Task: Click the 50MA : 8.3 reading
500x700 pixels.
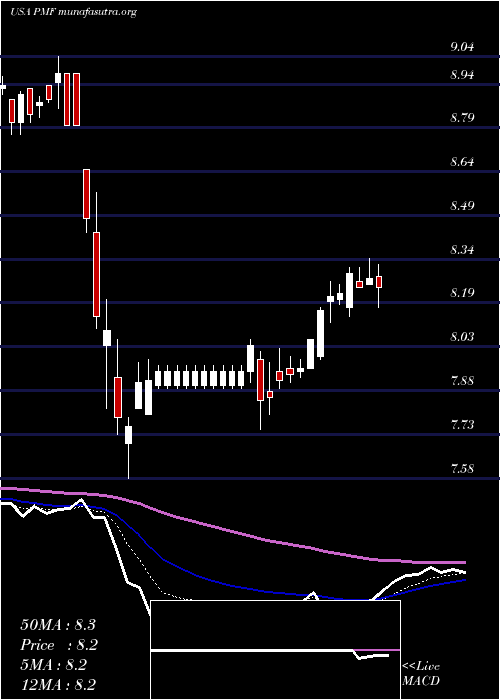Action: [x=58, y=625]
